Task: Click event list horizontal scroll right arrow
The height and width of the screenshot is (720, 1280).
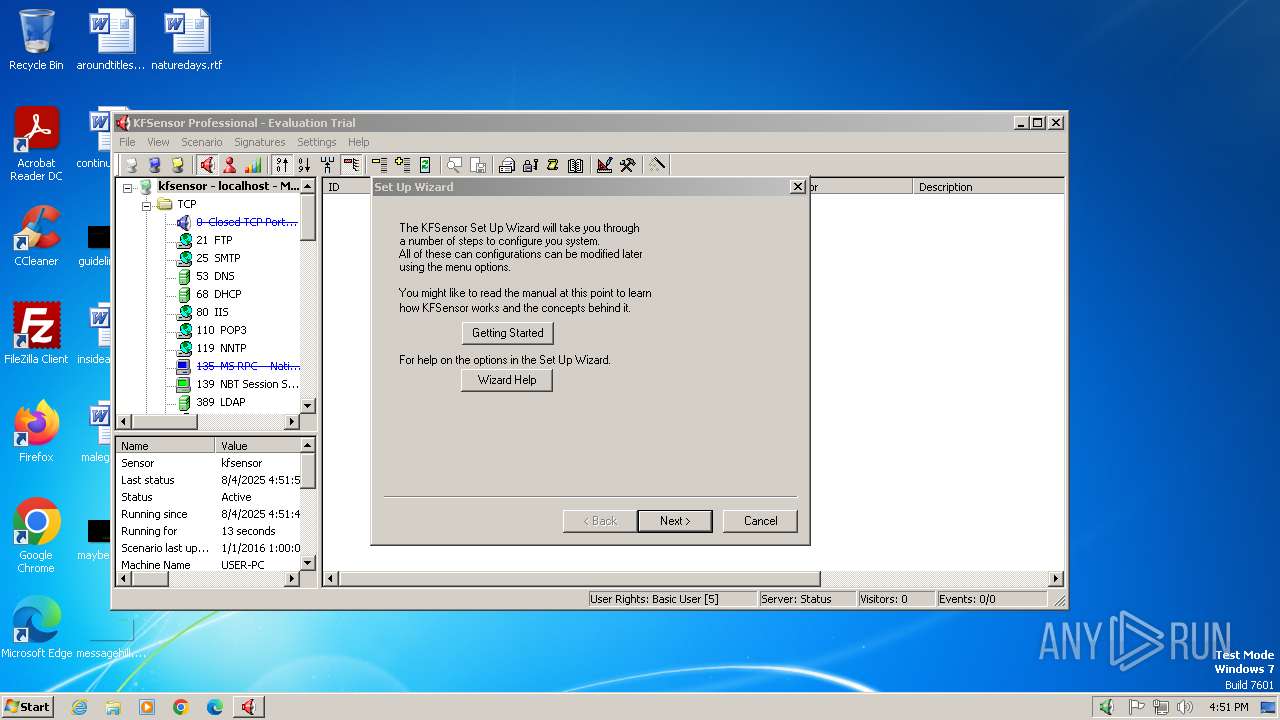Action: click(x=1055, y=579)
